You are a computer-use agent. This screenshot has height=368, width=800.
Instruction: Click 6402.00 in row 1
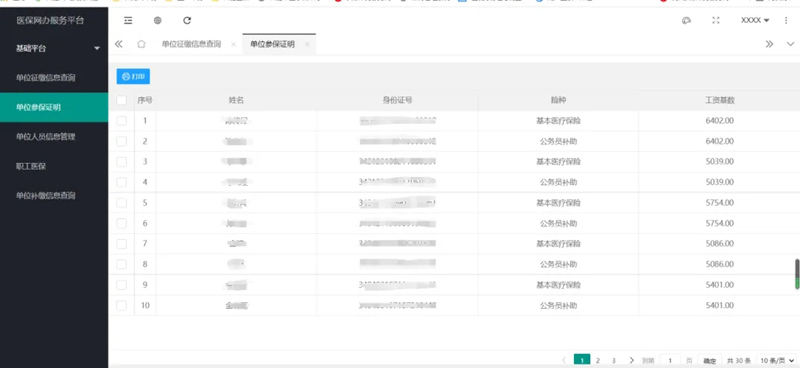(x=720, y=121)
